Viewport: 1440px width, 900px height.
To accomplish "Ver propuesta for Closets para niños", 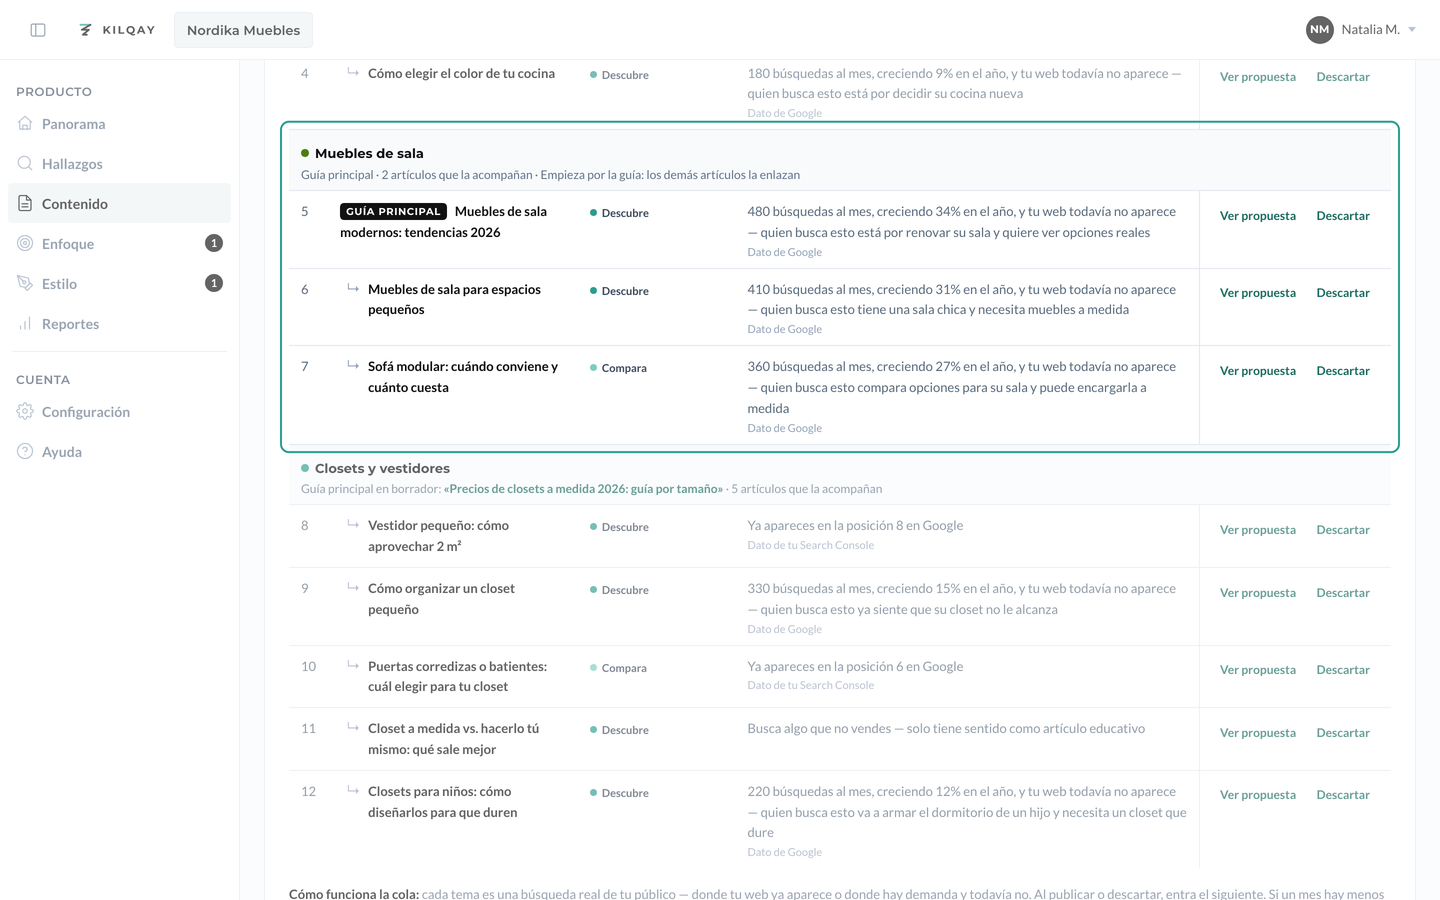I will pyautogui.click(x=1257, y=795).
